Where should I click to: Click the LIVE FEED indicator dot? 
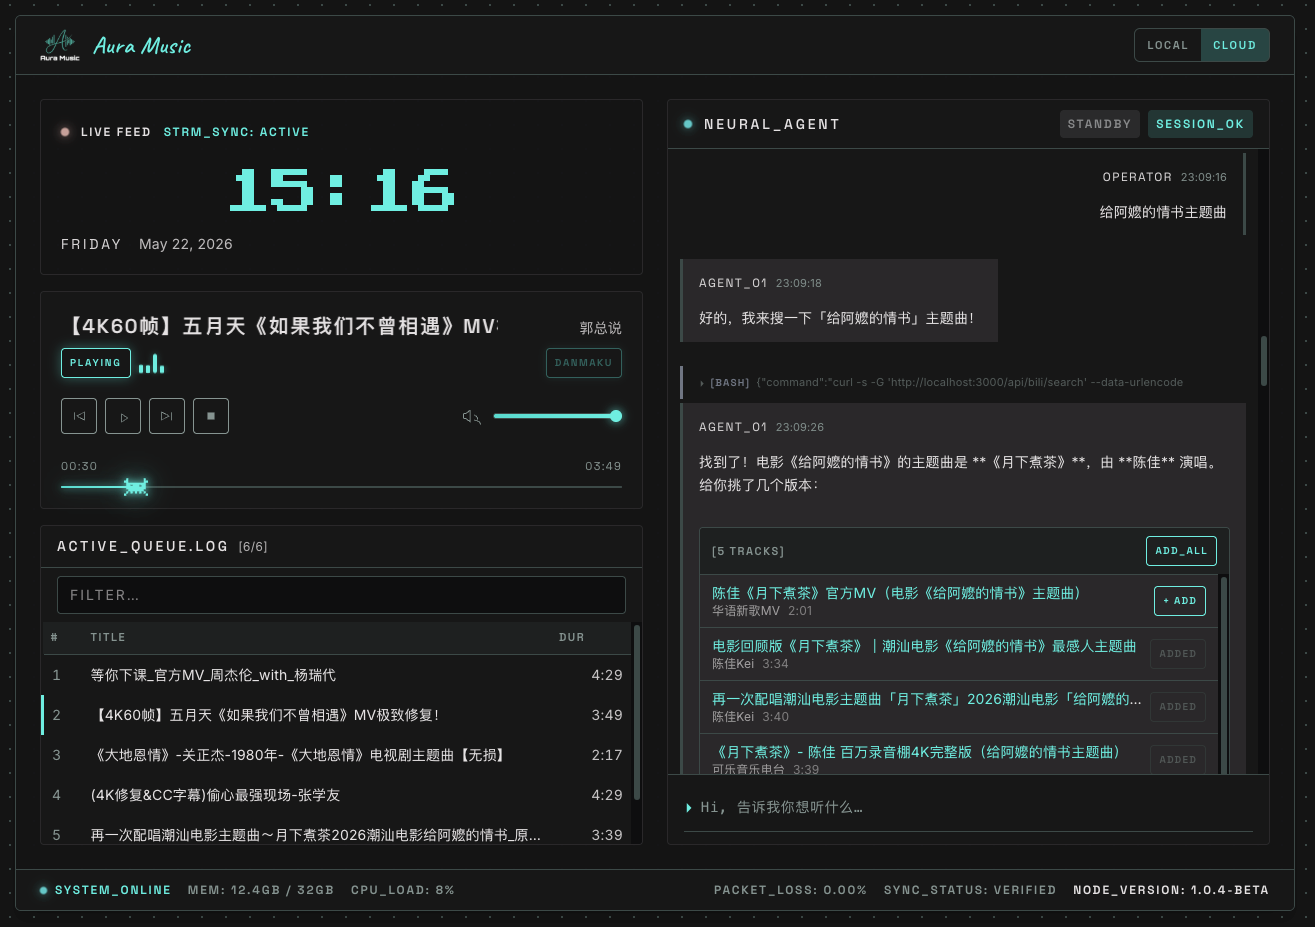click(65, 132)
